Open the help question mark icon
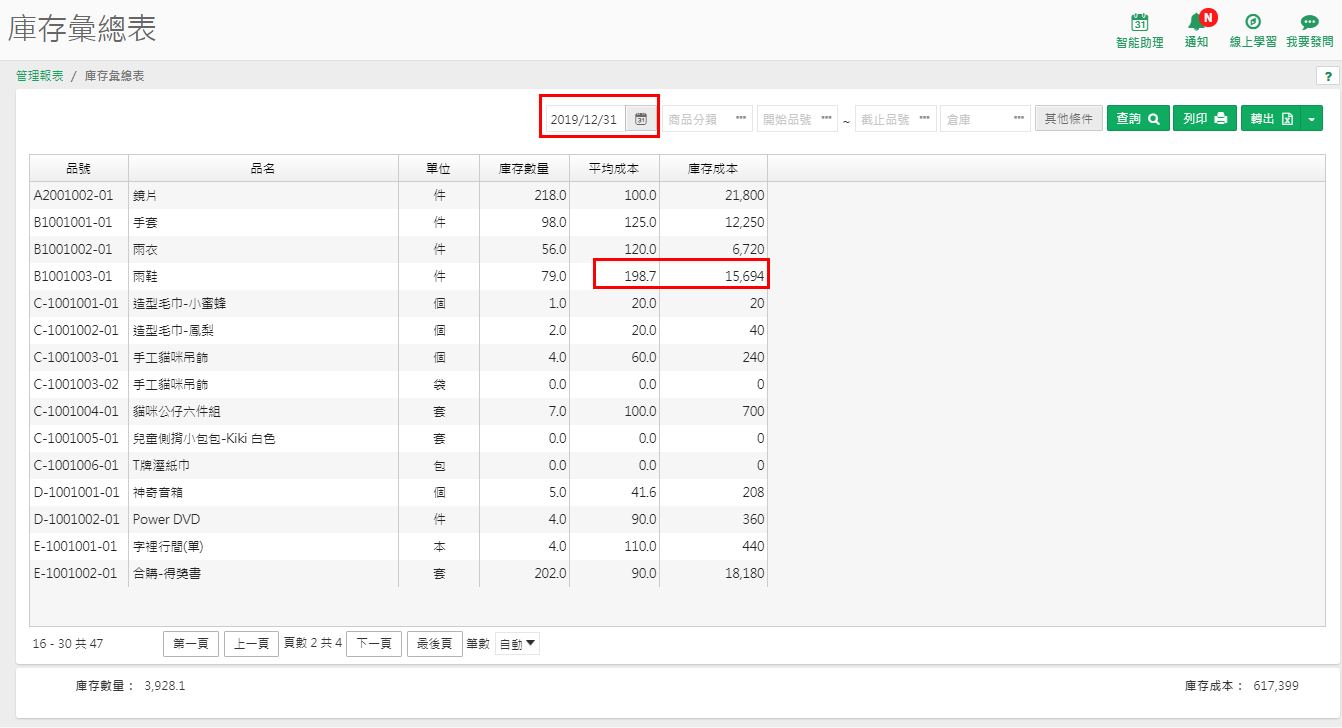 (x=1328, y=76)
